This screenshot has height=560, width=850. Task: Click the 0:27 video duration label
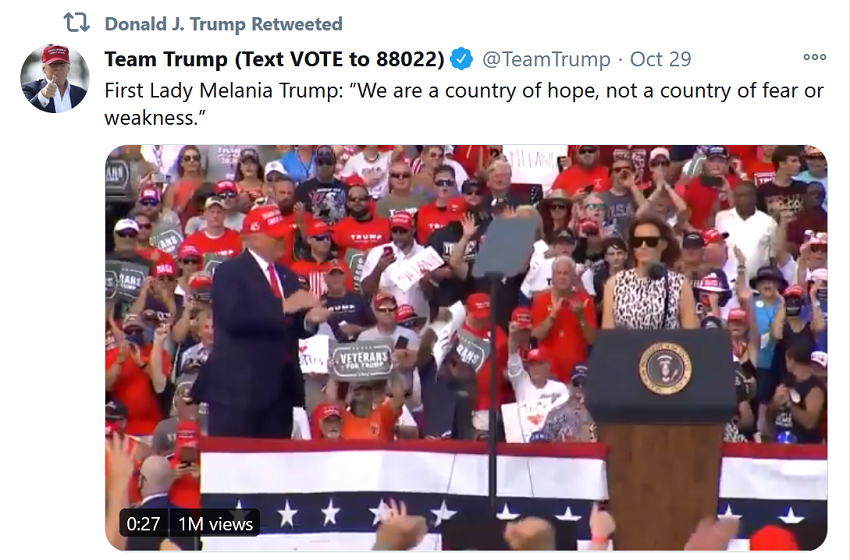[x=143, y=524]
